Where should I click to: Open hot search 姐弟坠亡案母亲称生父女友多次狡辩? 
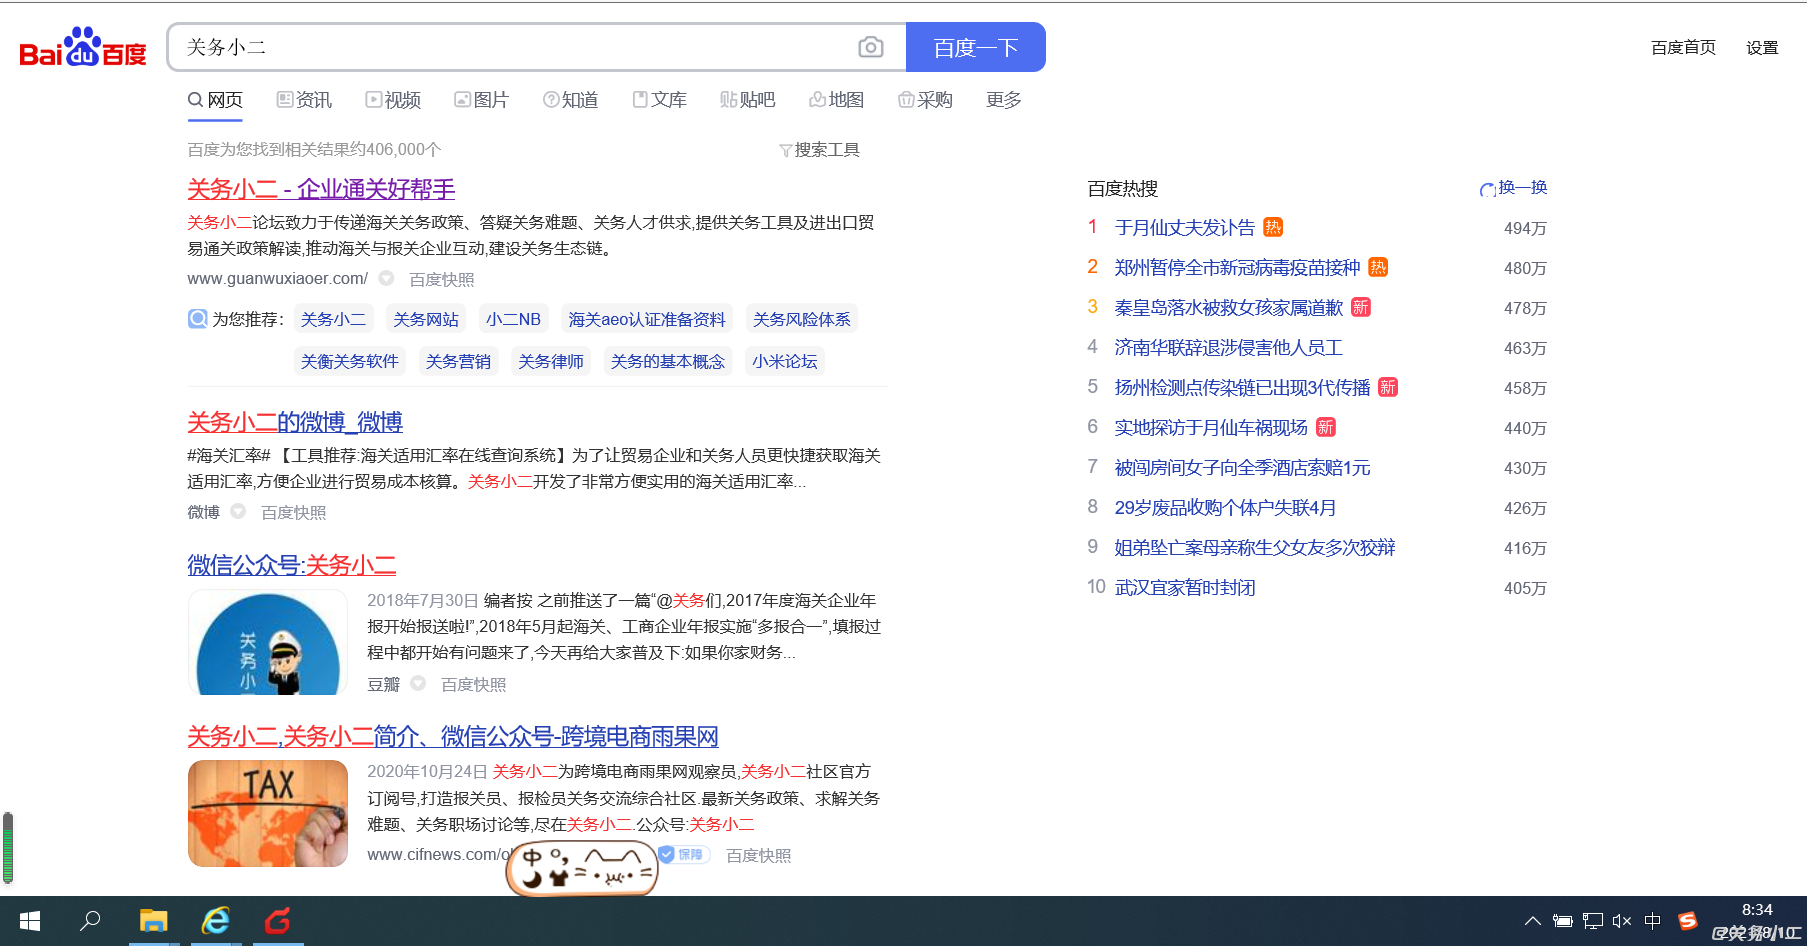click(x=1255, y=548)
